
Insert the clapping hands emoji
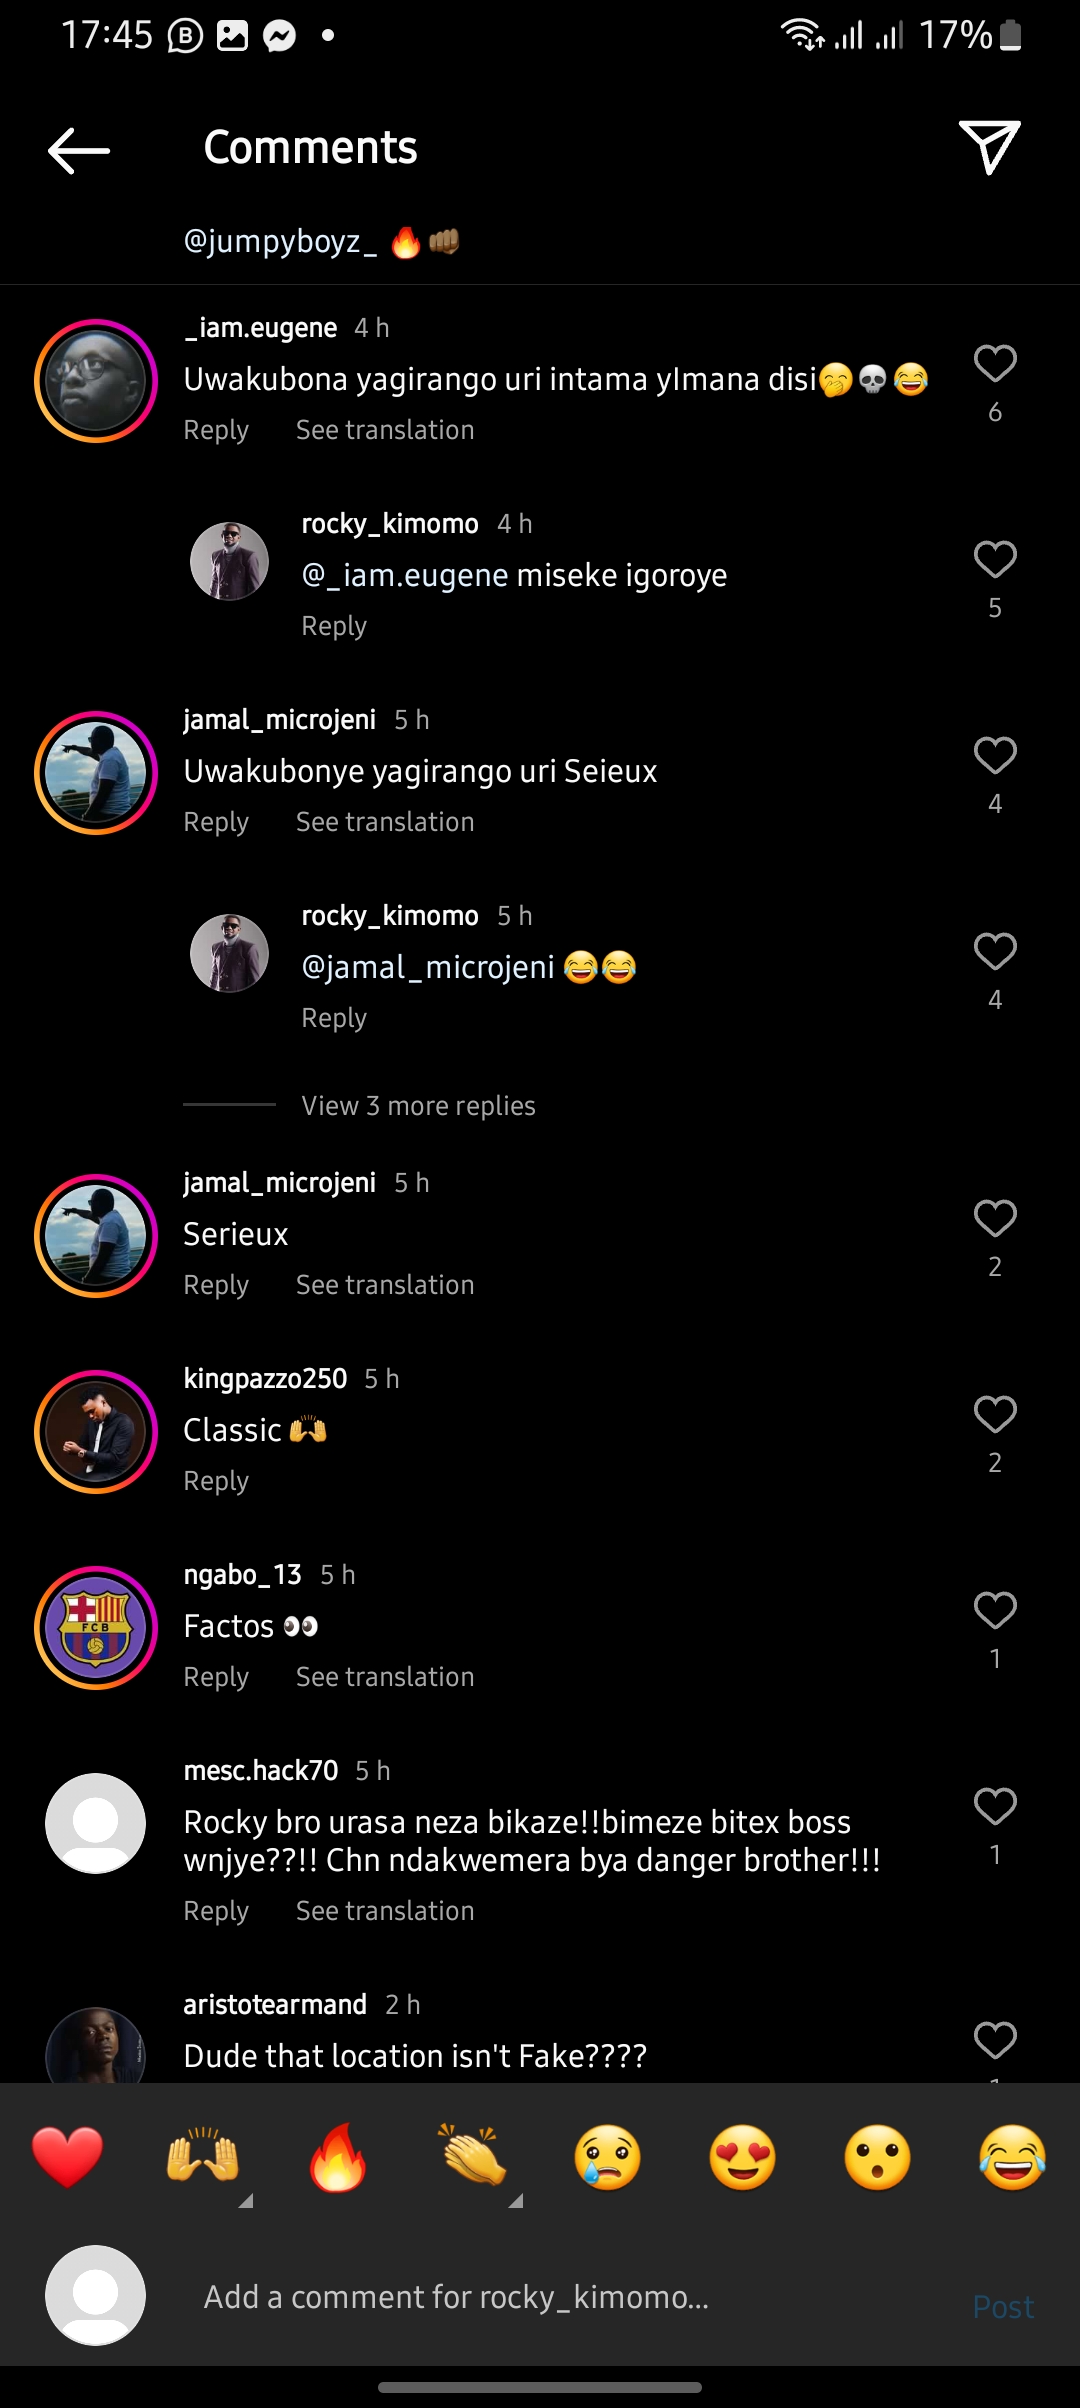[x=473, y=2158]
